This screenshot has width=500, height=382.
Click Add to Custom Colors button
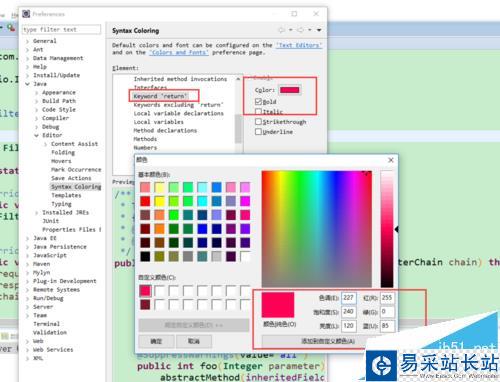tap(328, 341)
